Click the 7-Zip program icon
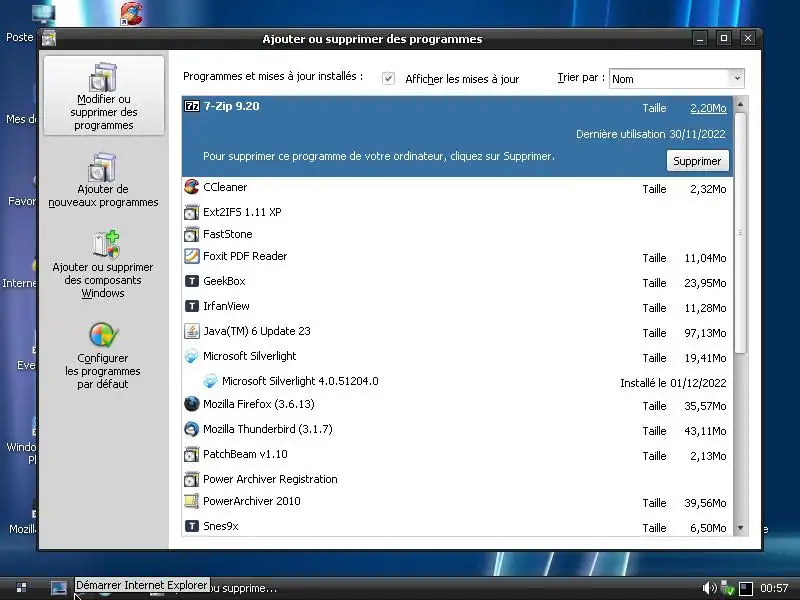 click(x=192, y=106)
